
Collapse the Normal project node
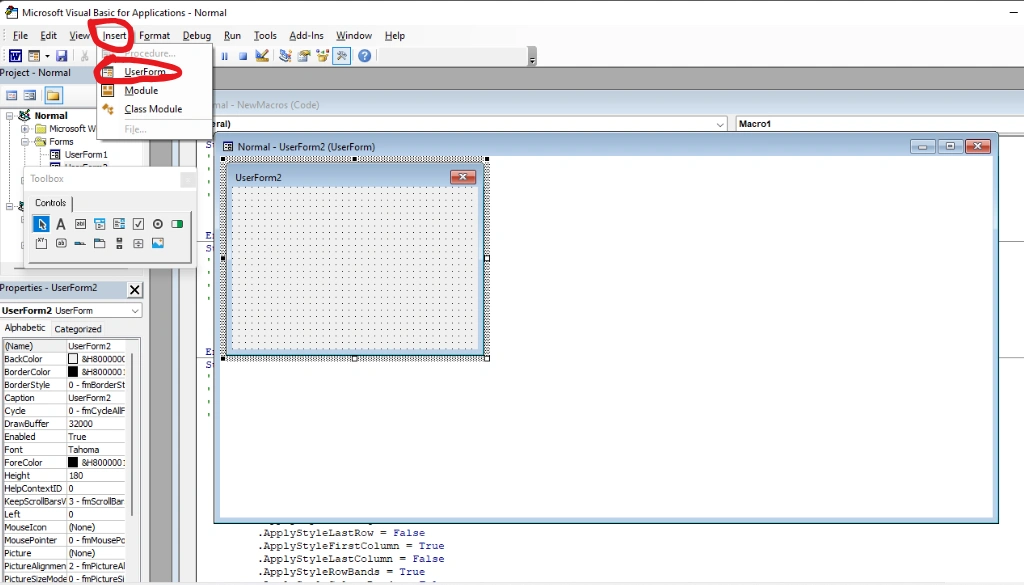tap(10, 116)
